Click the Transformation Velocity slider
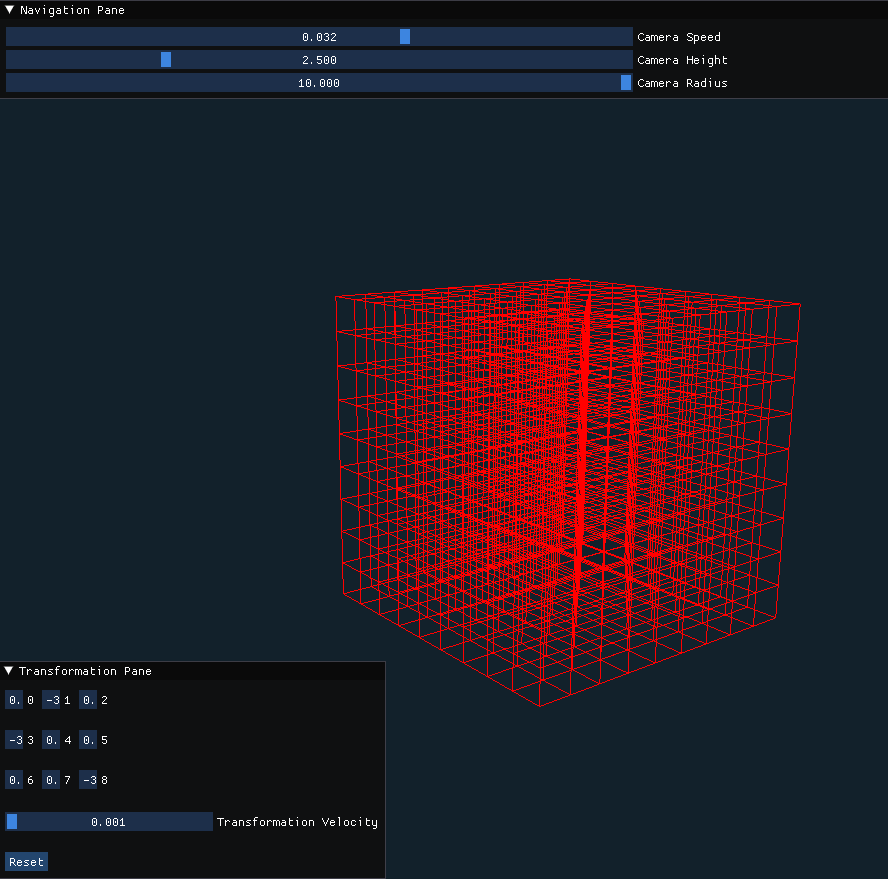888x879 pixels. coord(109,822)
